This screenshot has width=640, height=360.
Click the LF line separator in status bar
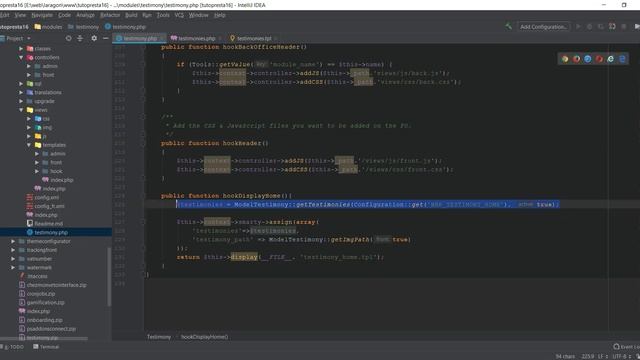[603, 356]
